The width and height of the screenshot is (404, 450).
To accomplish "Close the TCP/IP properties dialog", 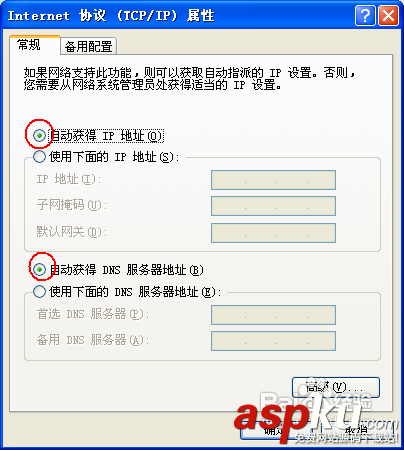I will [x=388, y=15].
